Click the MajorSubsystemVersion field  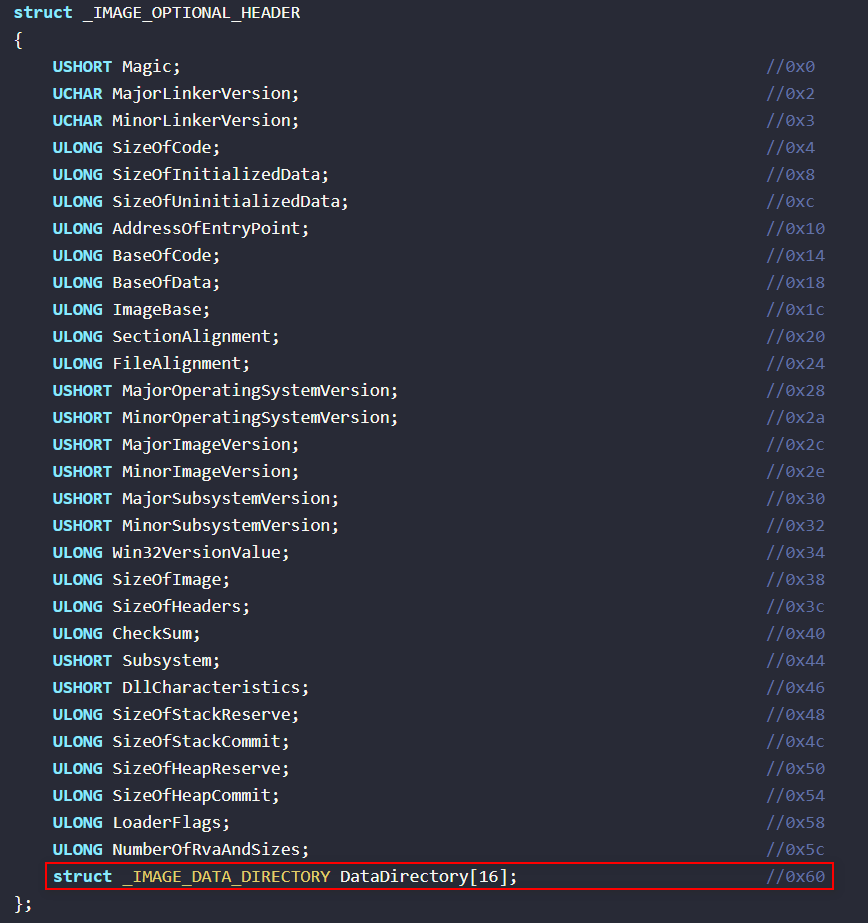230,499
